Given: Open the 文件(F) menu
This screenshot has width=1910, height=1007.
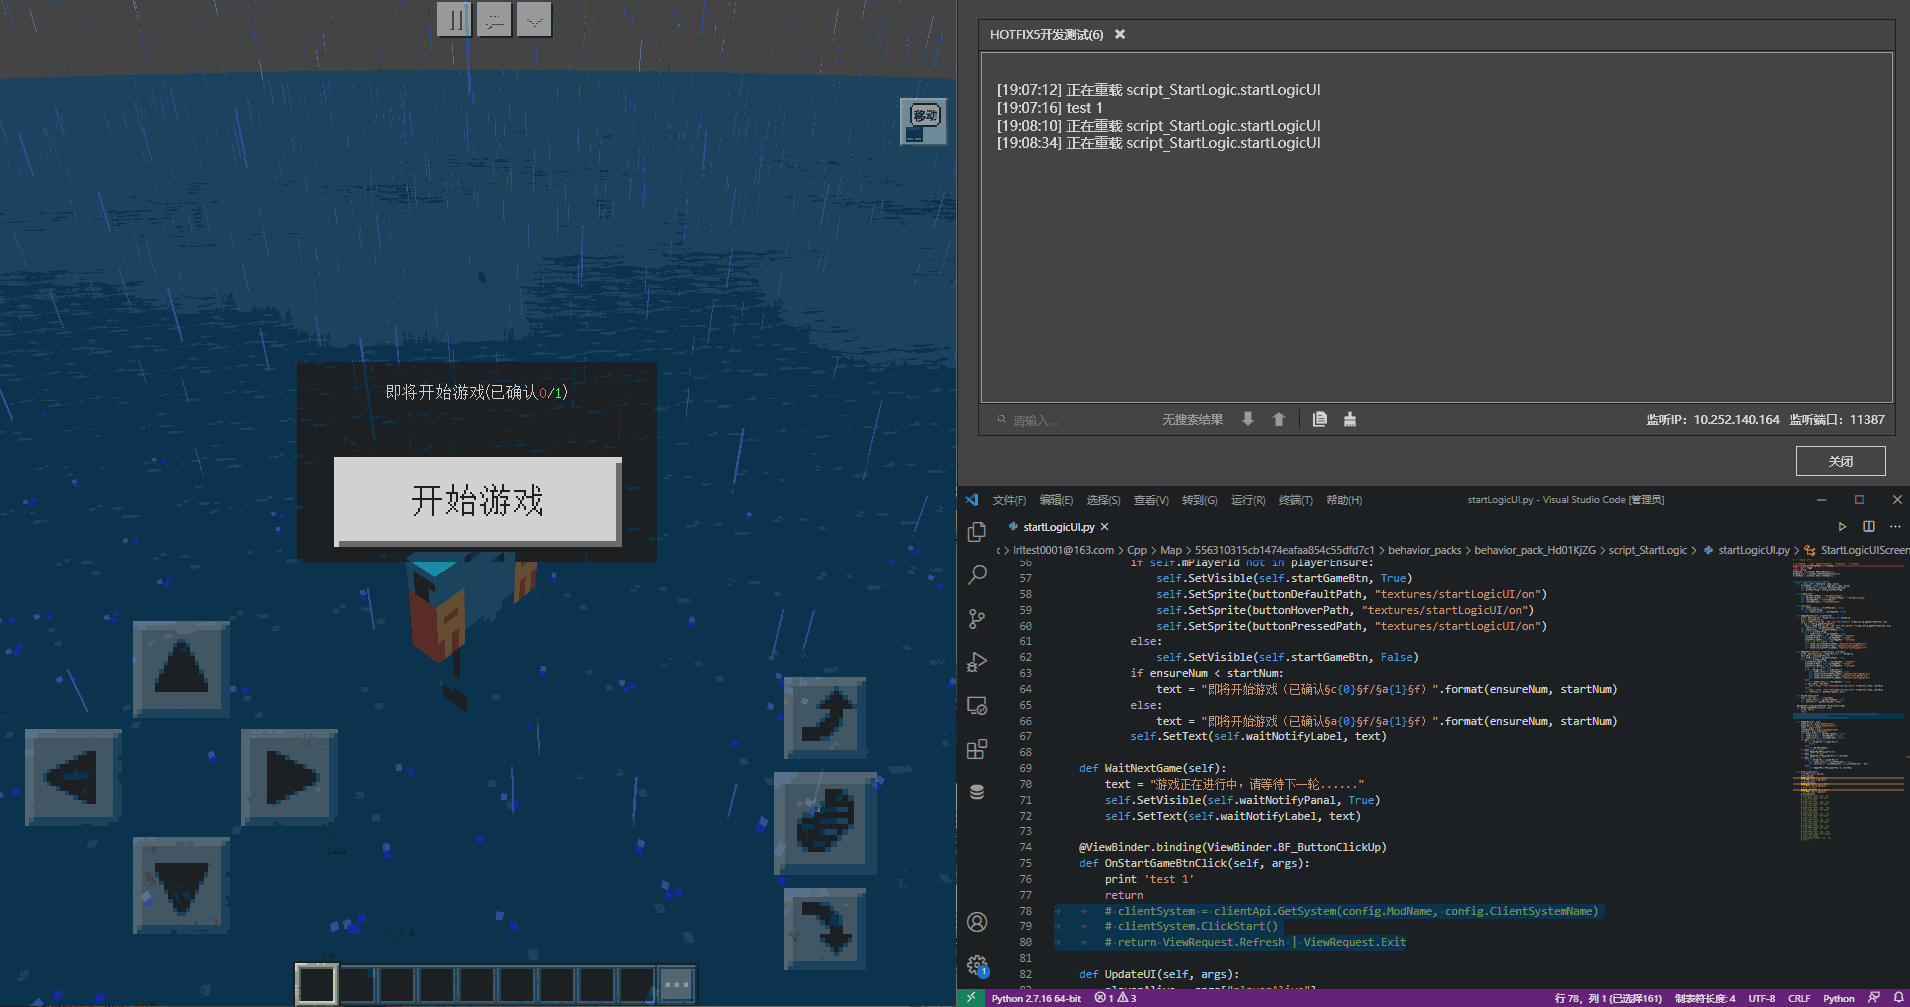Looking at the screenshot, I should pyautogui.click(x=1008, y=500).
